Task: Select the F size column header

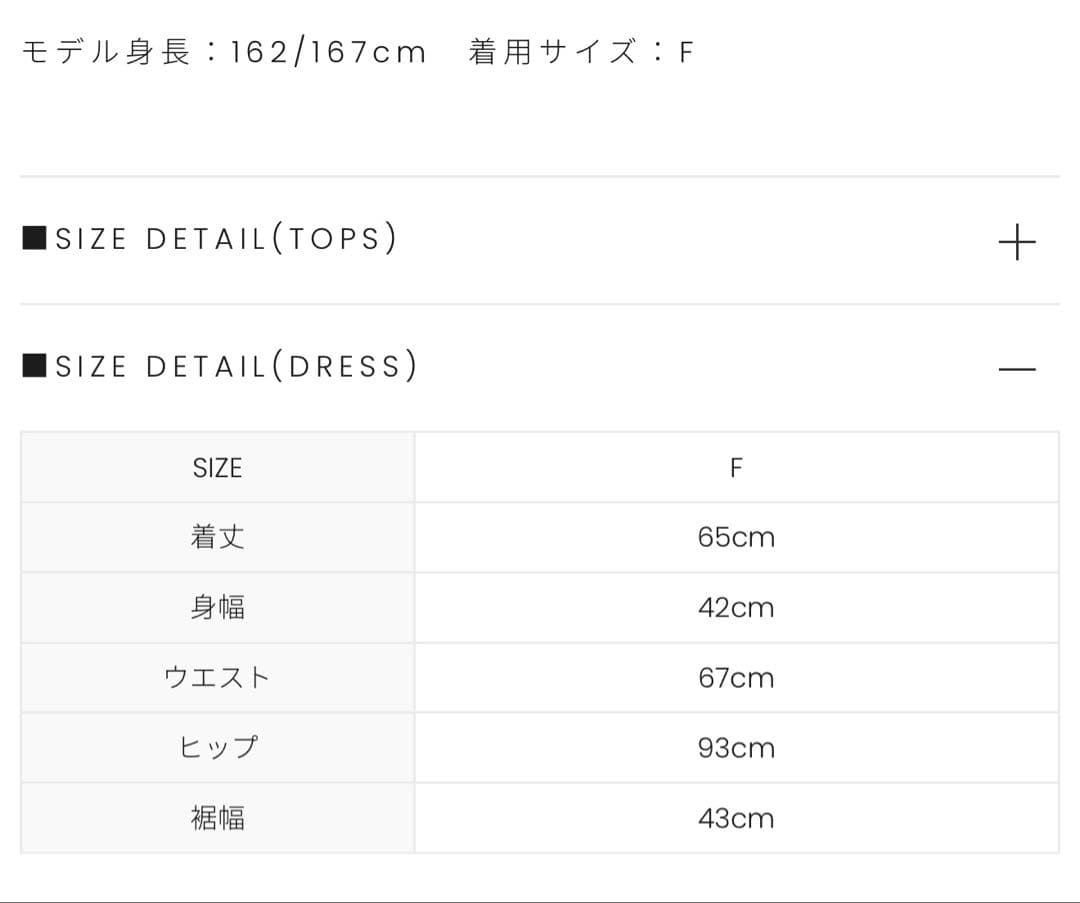Action: [x=736, y=468]
